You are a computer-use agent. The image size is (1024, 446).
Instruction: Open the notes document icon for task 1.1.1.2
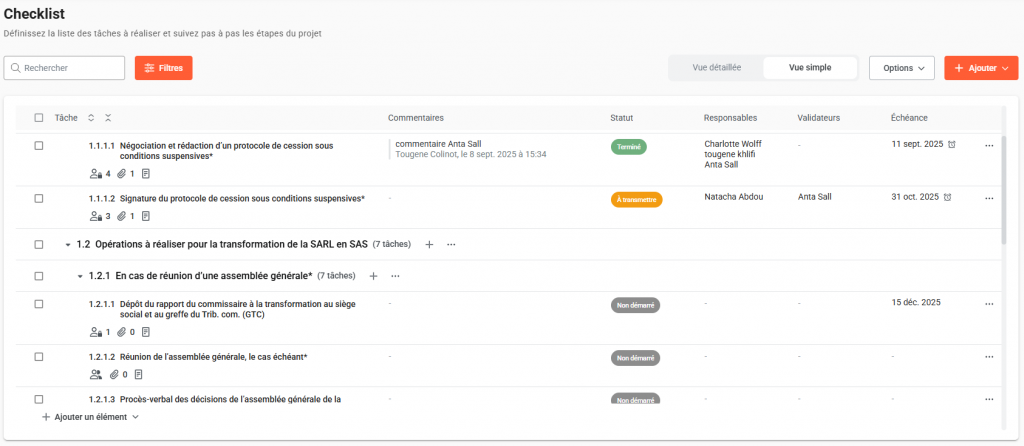coord(146,216)
